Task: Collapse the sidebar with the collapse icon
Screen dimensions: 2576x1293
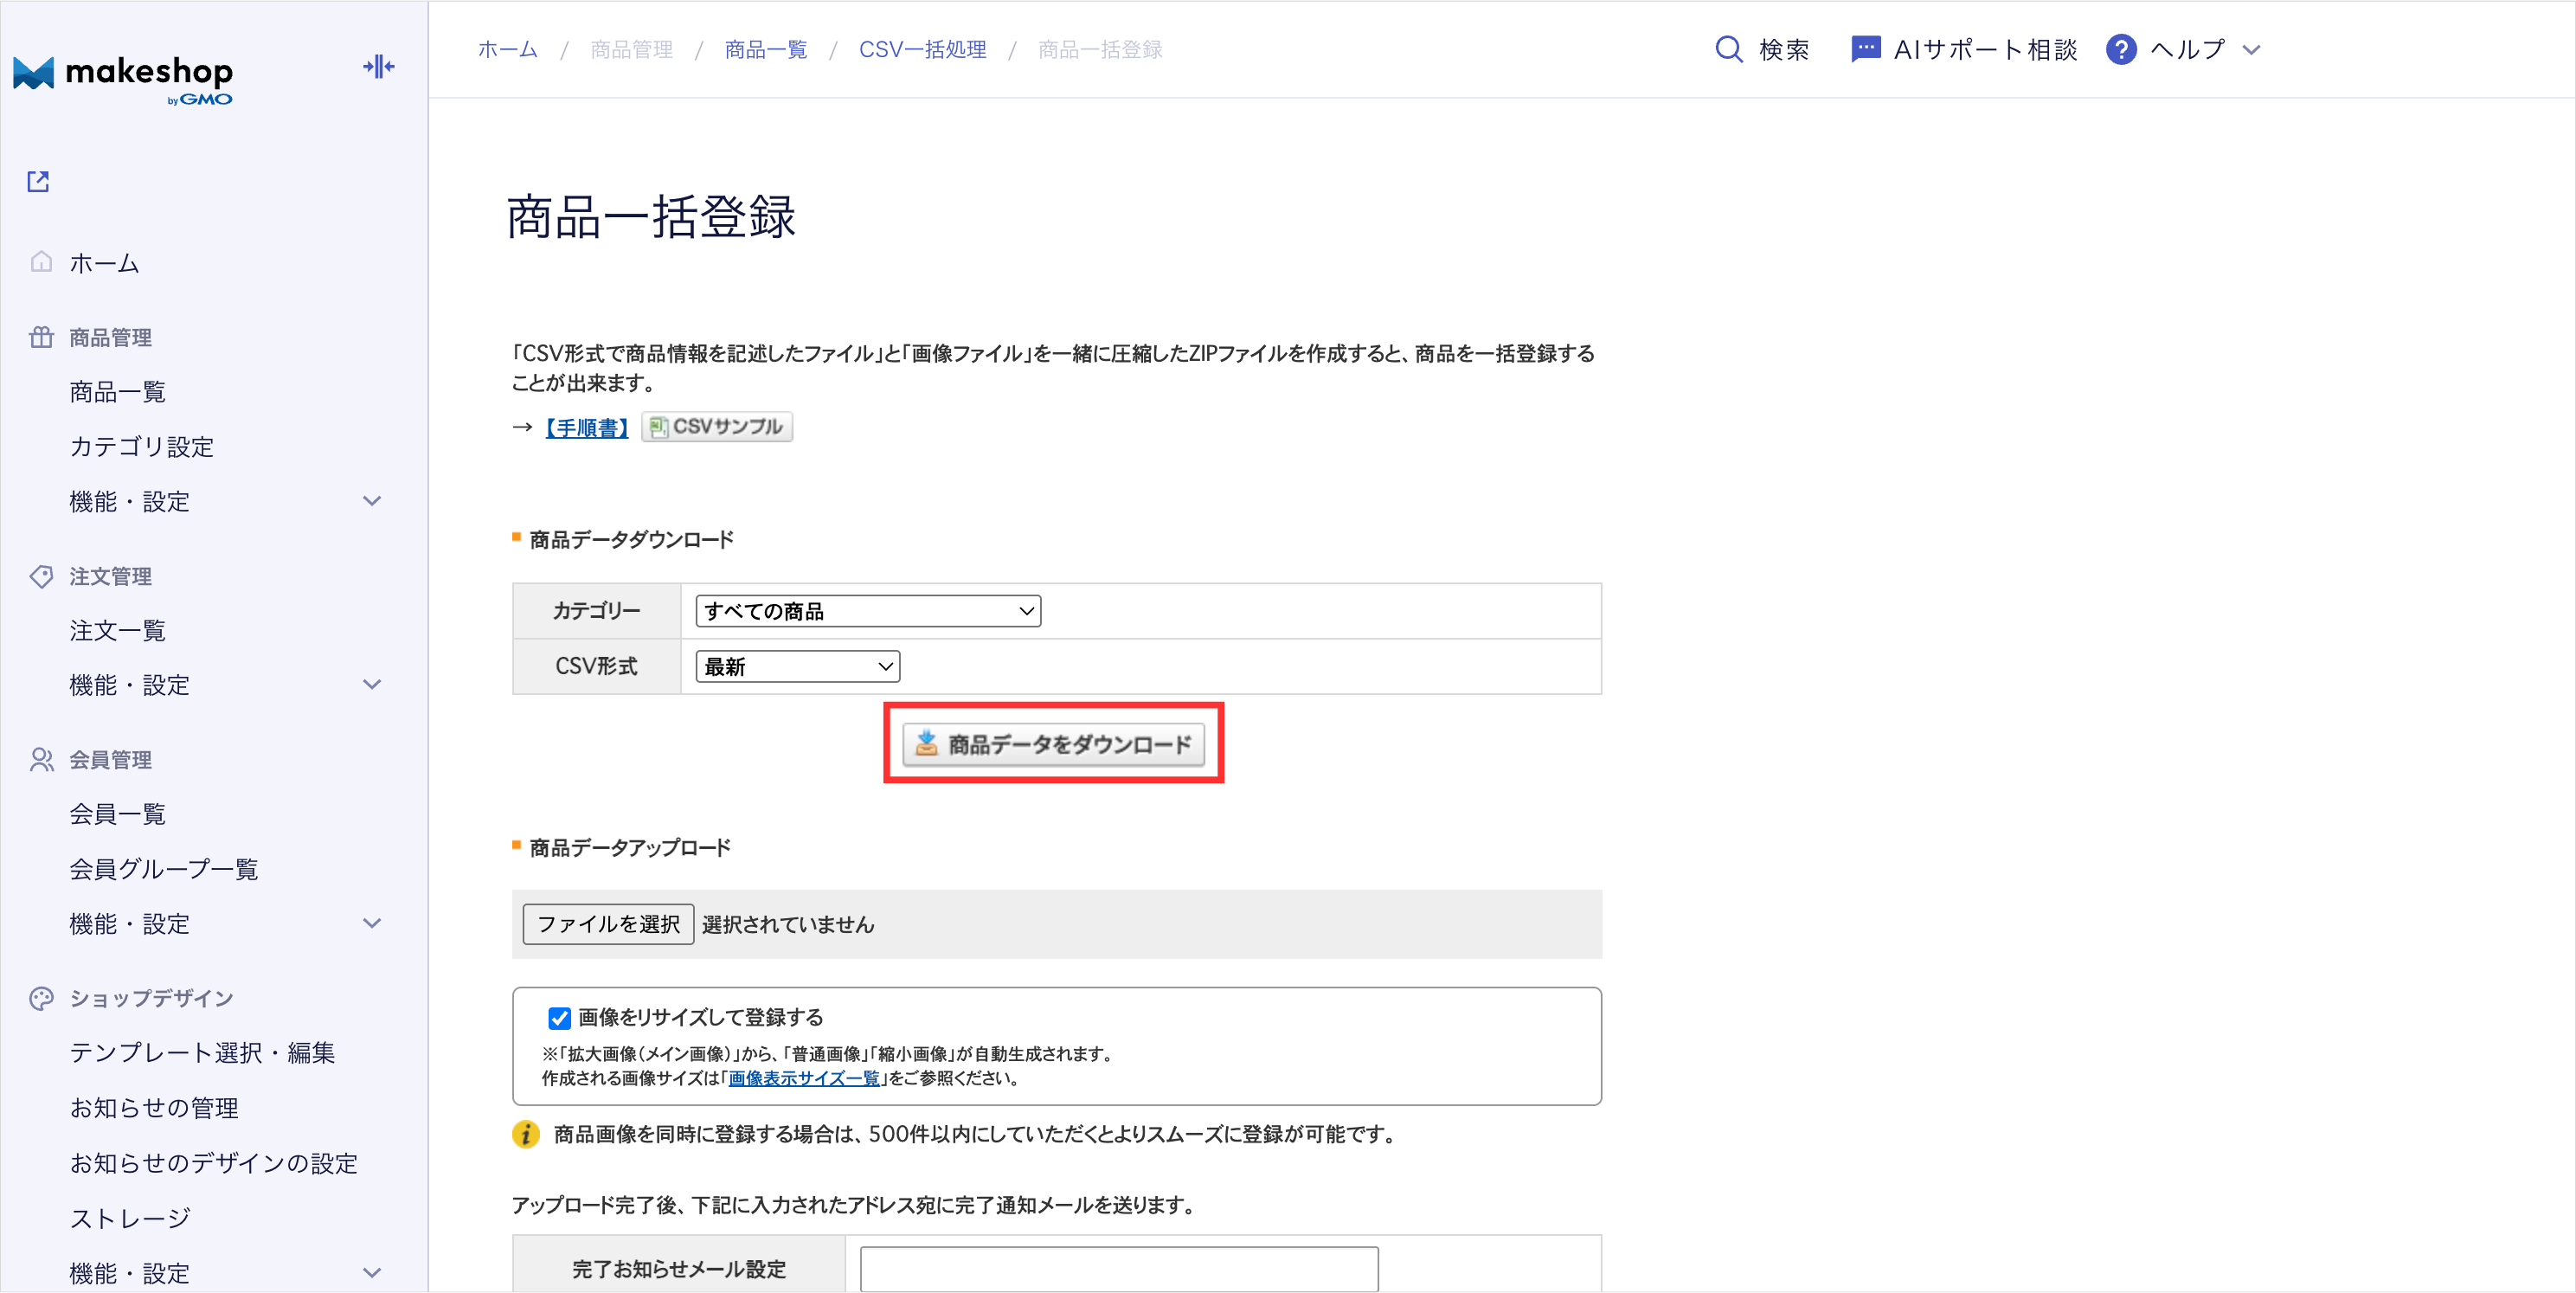Action: [378, 67]
